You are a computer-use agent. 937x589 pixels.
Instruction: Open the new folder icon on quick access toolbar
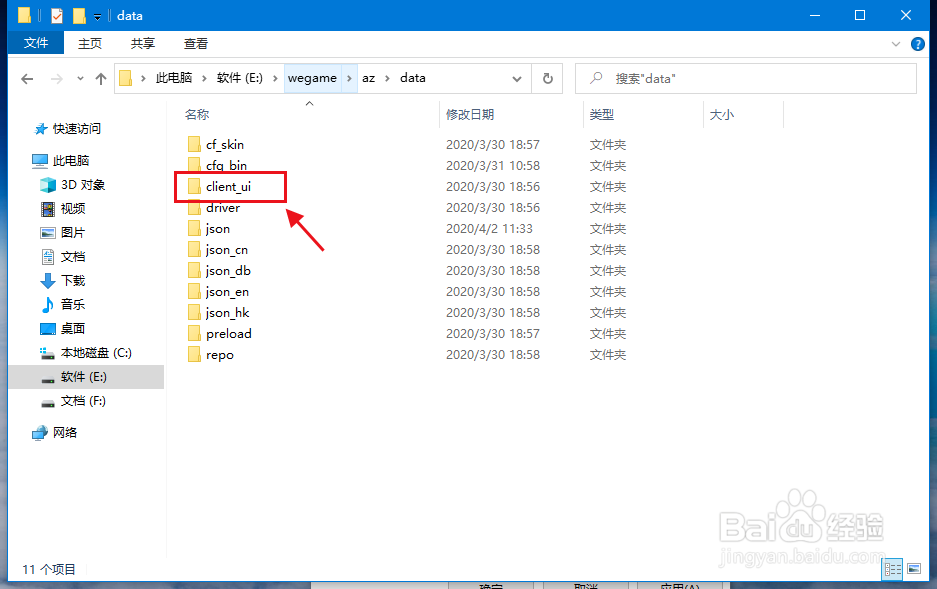[x=79, y=15]
